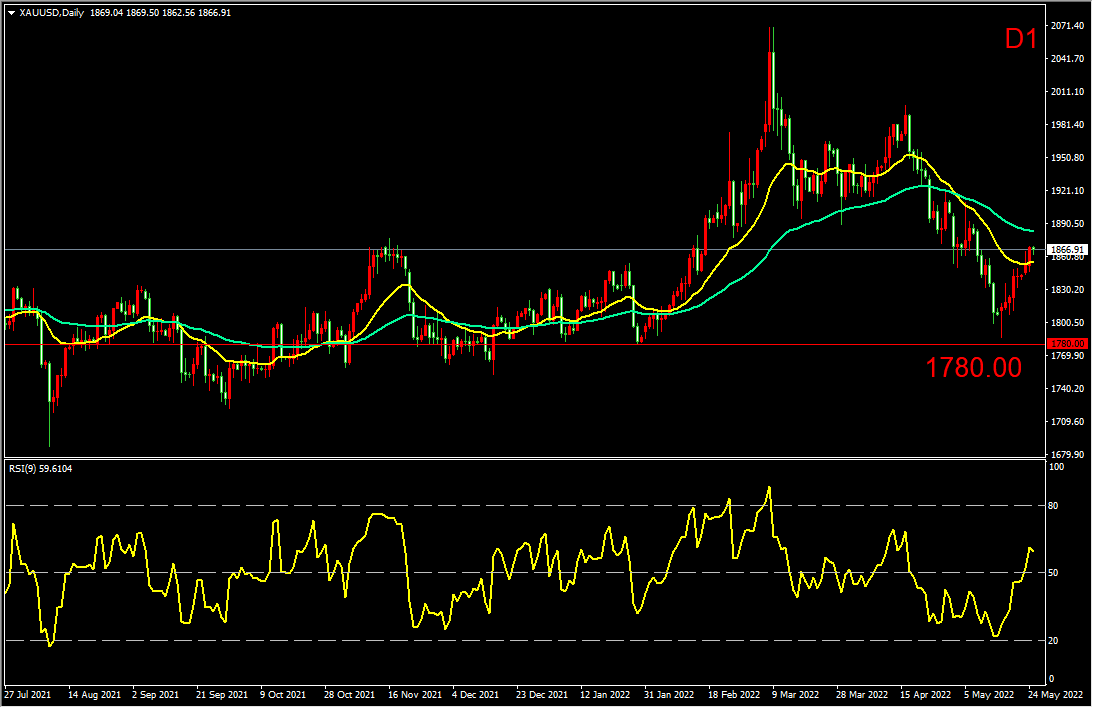This screenshot has width=1093, height=708.
Task: Click the 27 Jul 2021 date label
Action: pyautogui.click(x=27, y=694)
